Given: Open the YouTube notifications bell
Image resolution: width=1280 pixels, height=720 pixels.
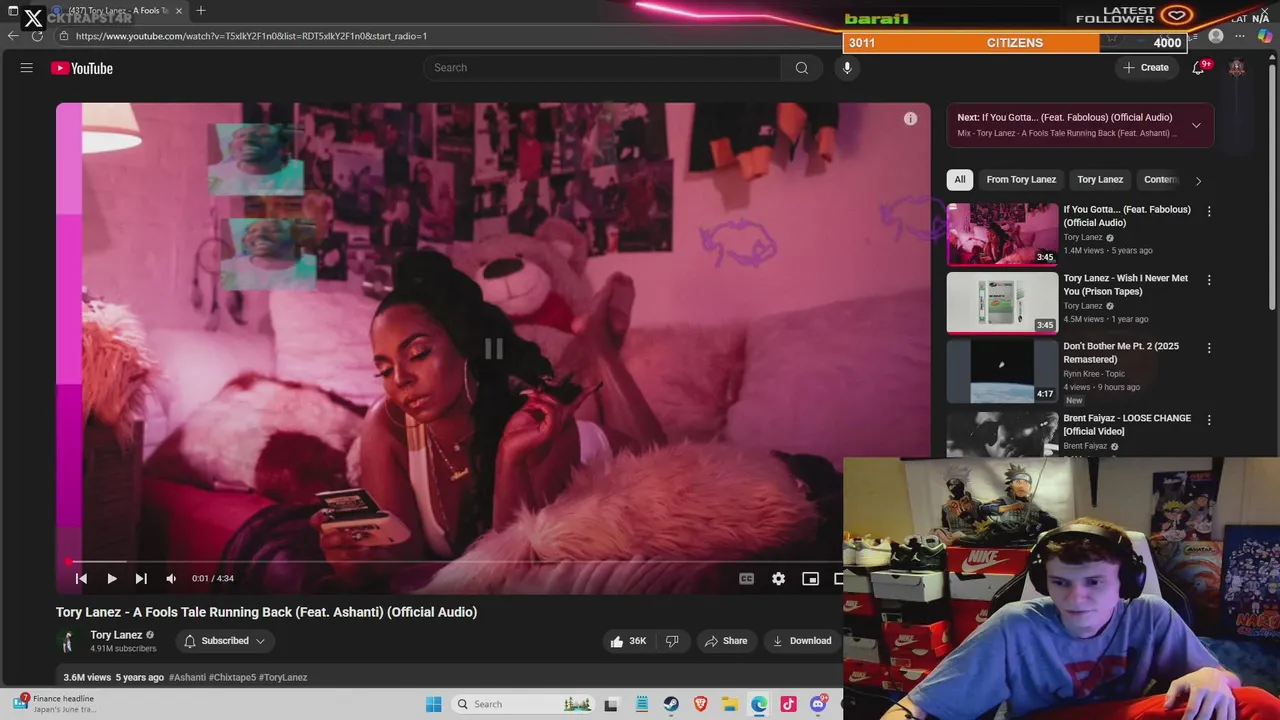Looking at the screenshot, I should coord(1198,68).
